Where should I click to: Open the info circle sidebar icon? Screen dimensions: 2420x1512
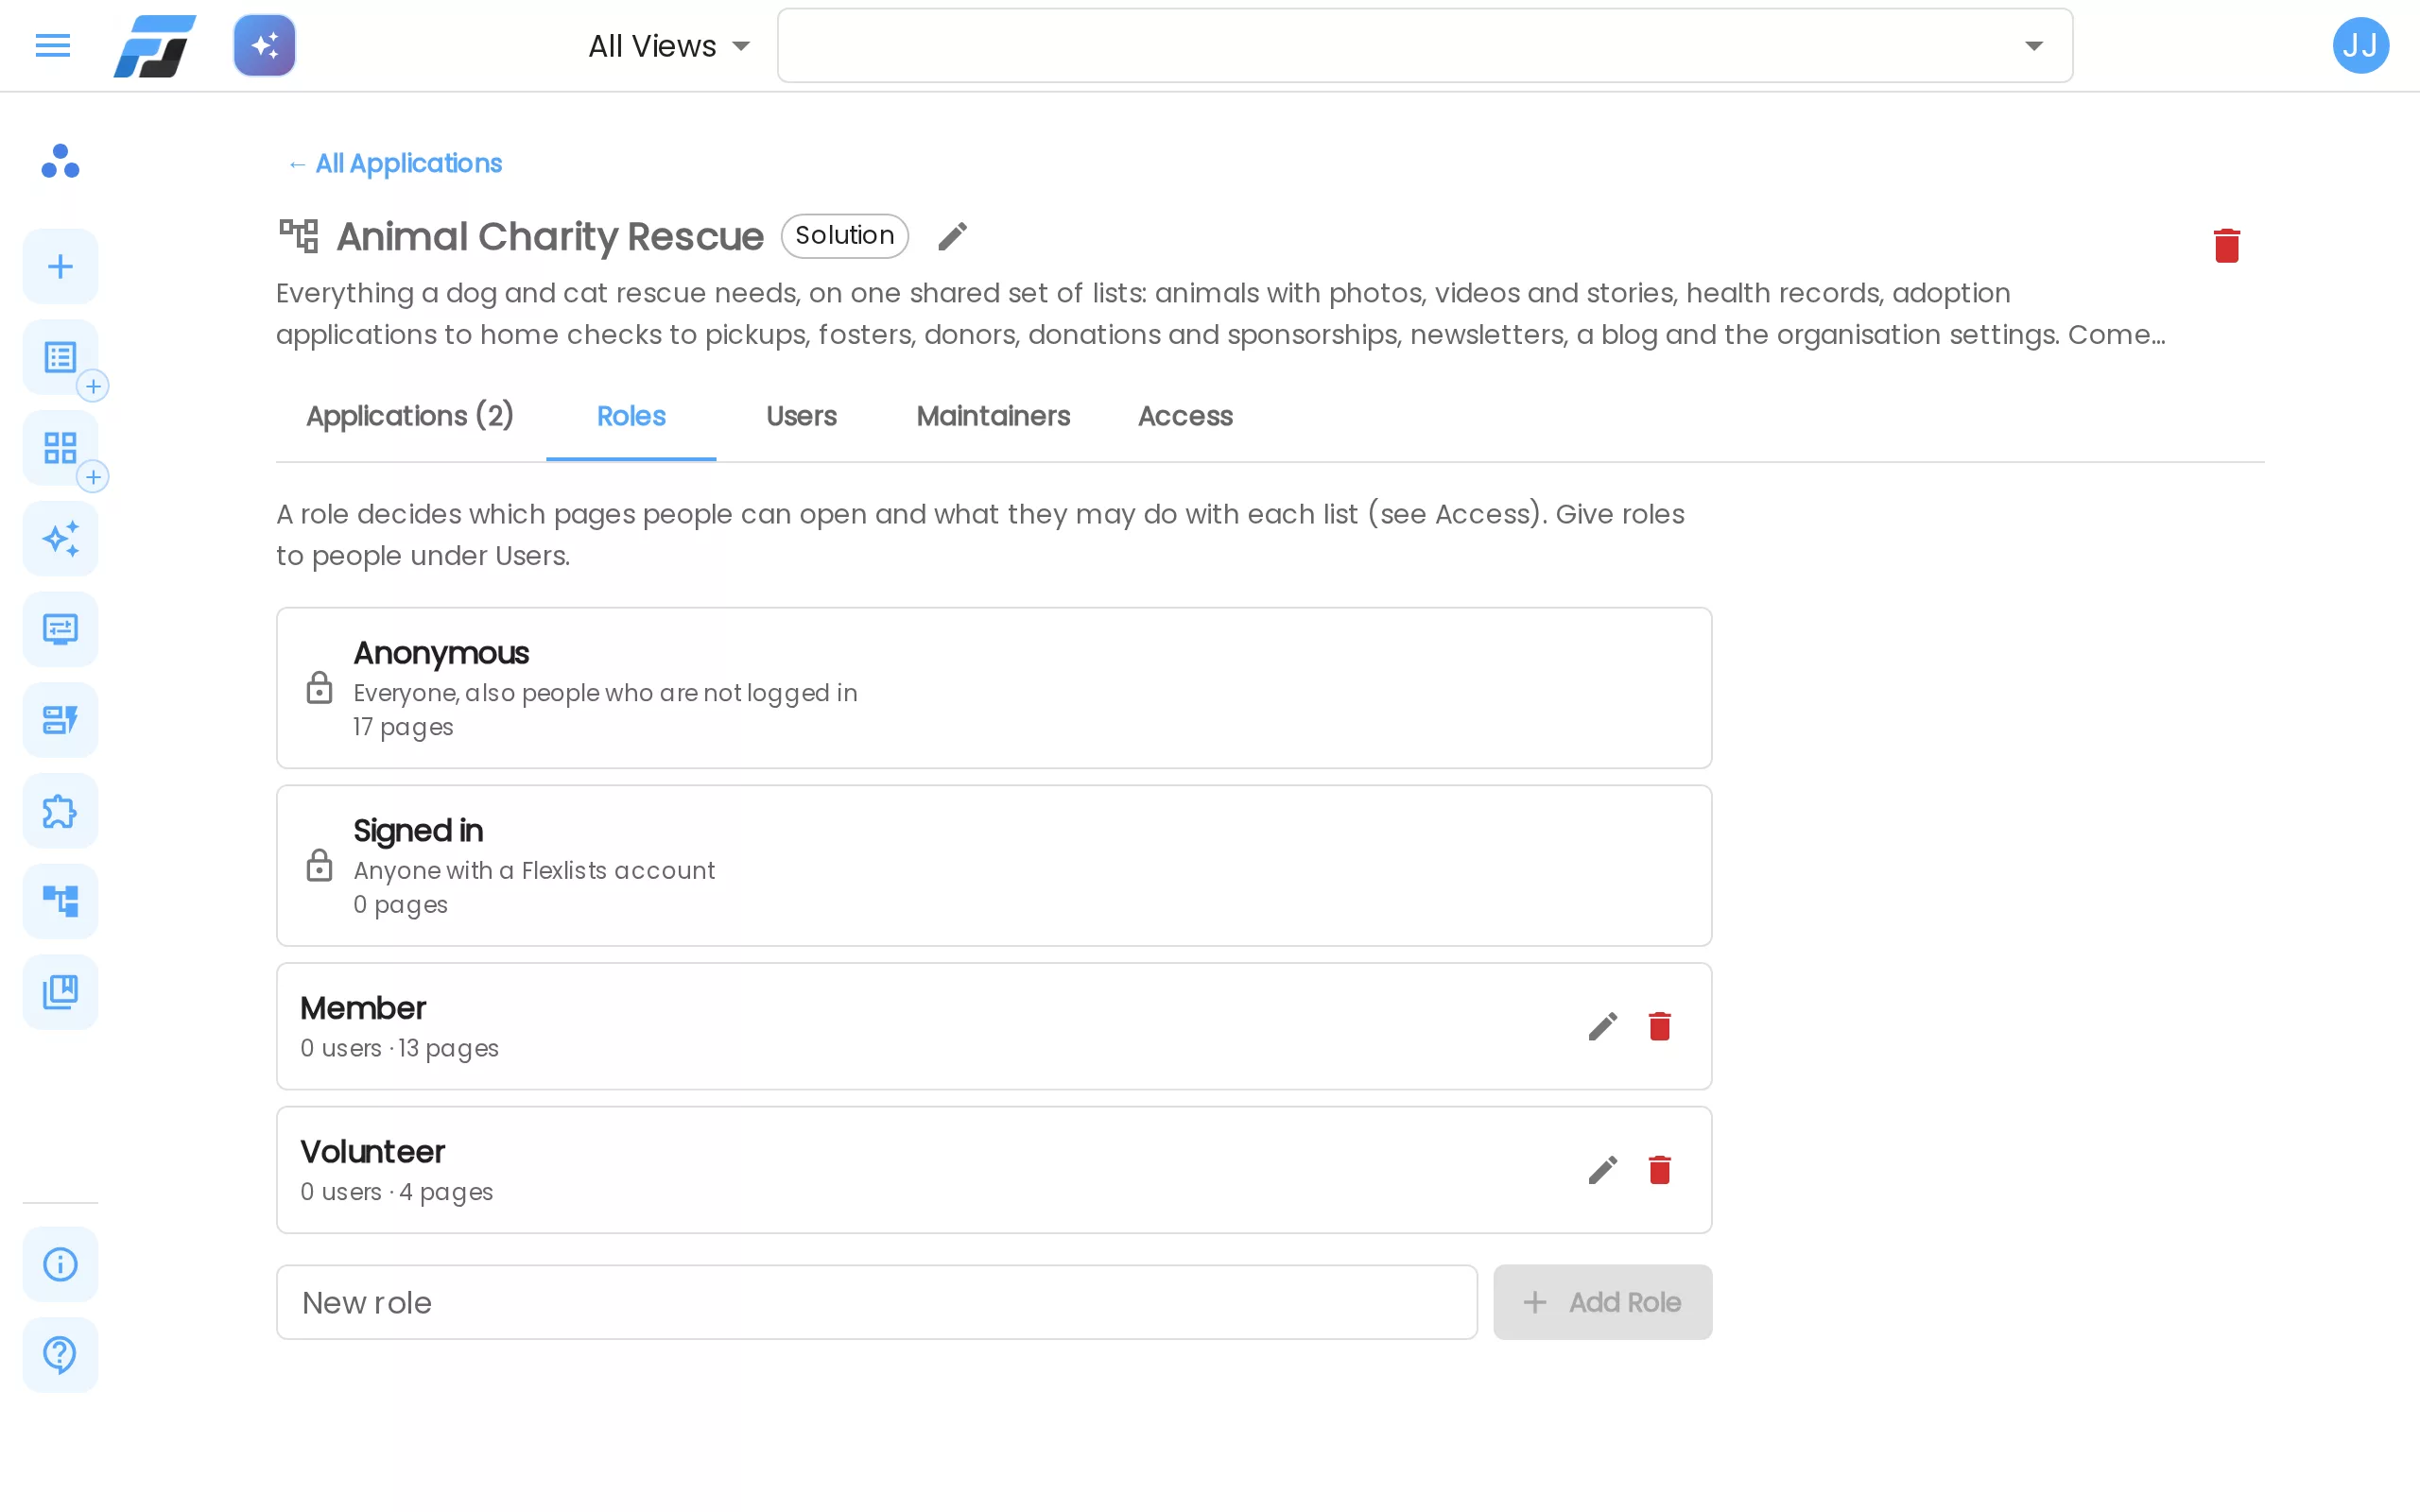tap(60, 1264)
